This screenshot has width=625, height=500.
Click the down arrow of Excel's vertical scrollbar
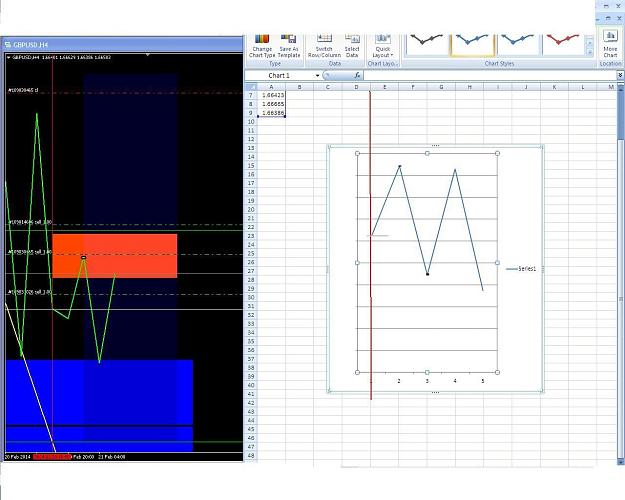tap(621, 462)
